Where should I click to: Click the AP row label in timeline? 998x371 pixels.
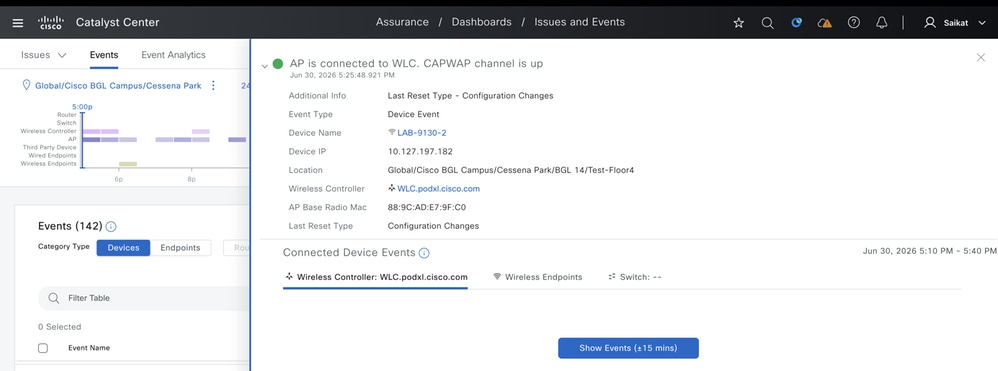pos(72,139)
